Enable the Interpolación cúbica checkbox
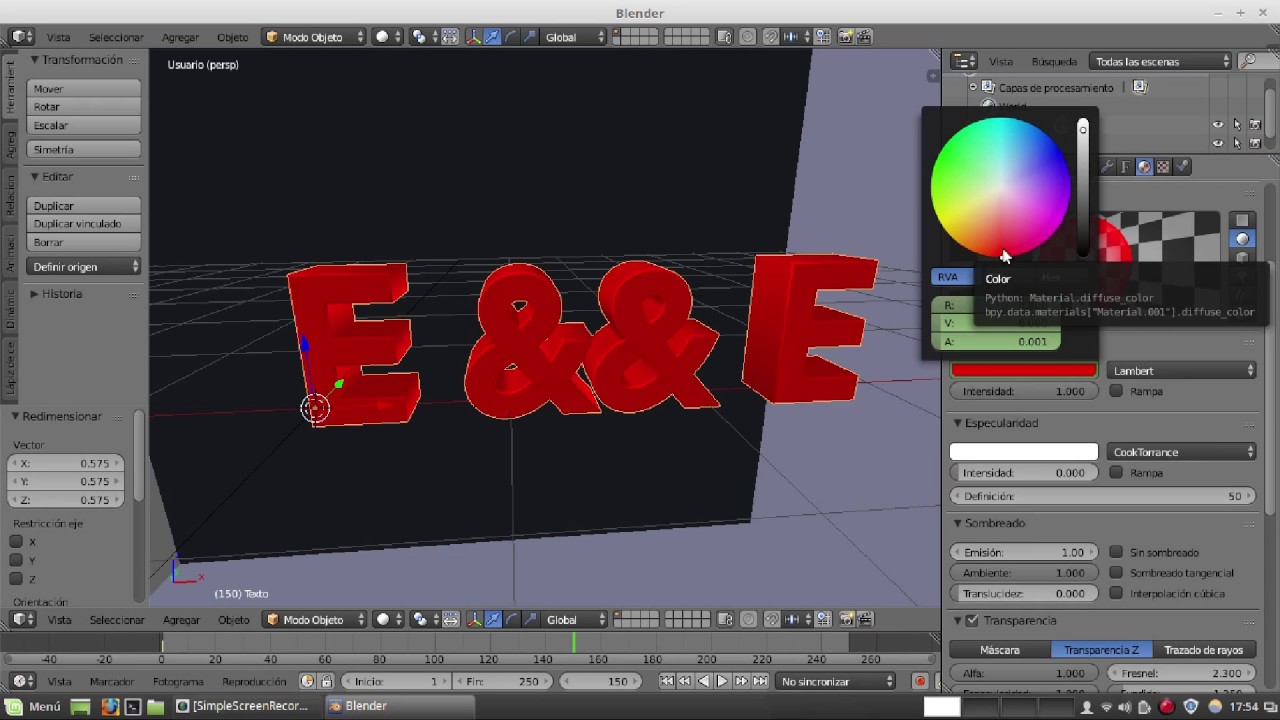 [1116, 593]
